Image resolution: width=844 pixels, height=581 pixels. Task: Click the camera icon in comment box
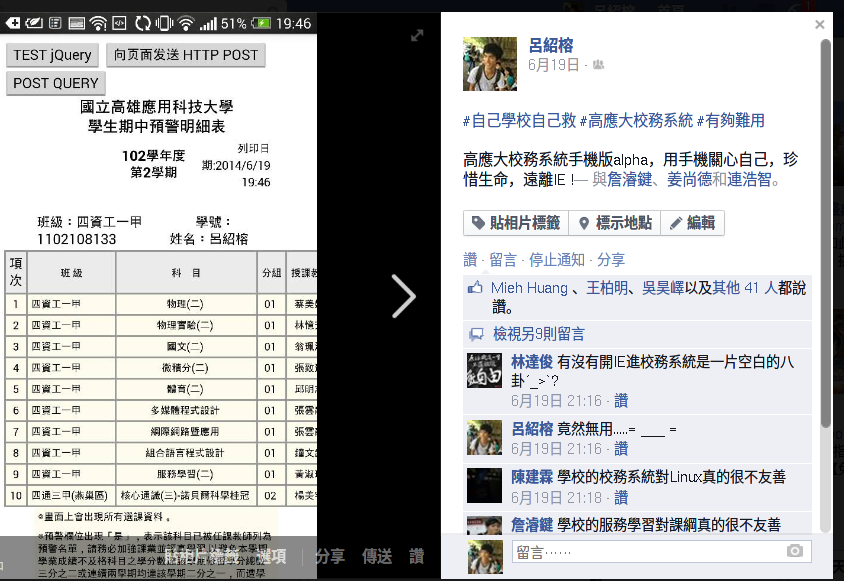pyautogui.click(x=794, y=551)
